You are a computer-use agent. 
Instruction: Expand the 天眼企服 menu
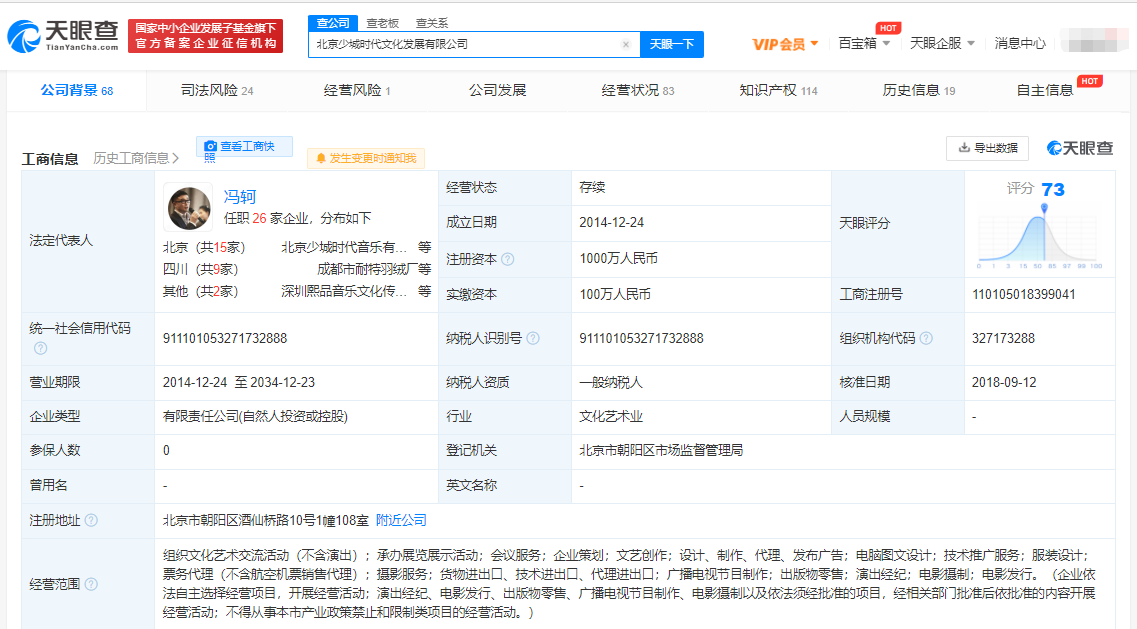(x=942, y=44)
